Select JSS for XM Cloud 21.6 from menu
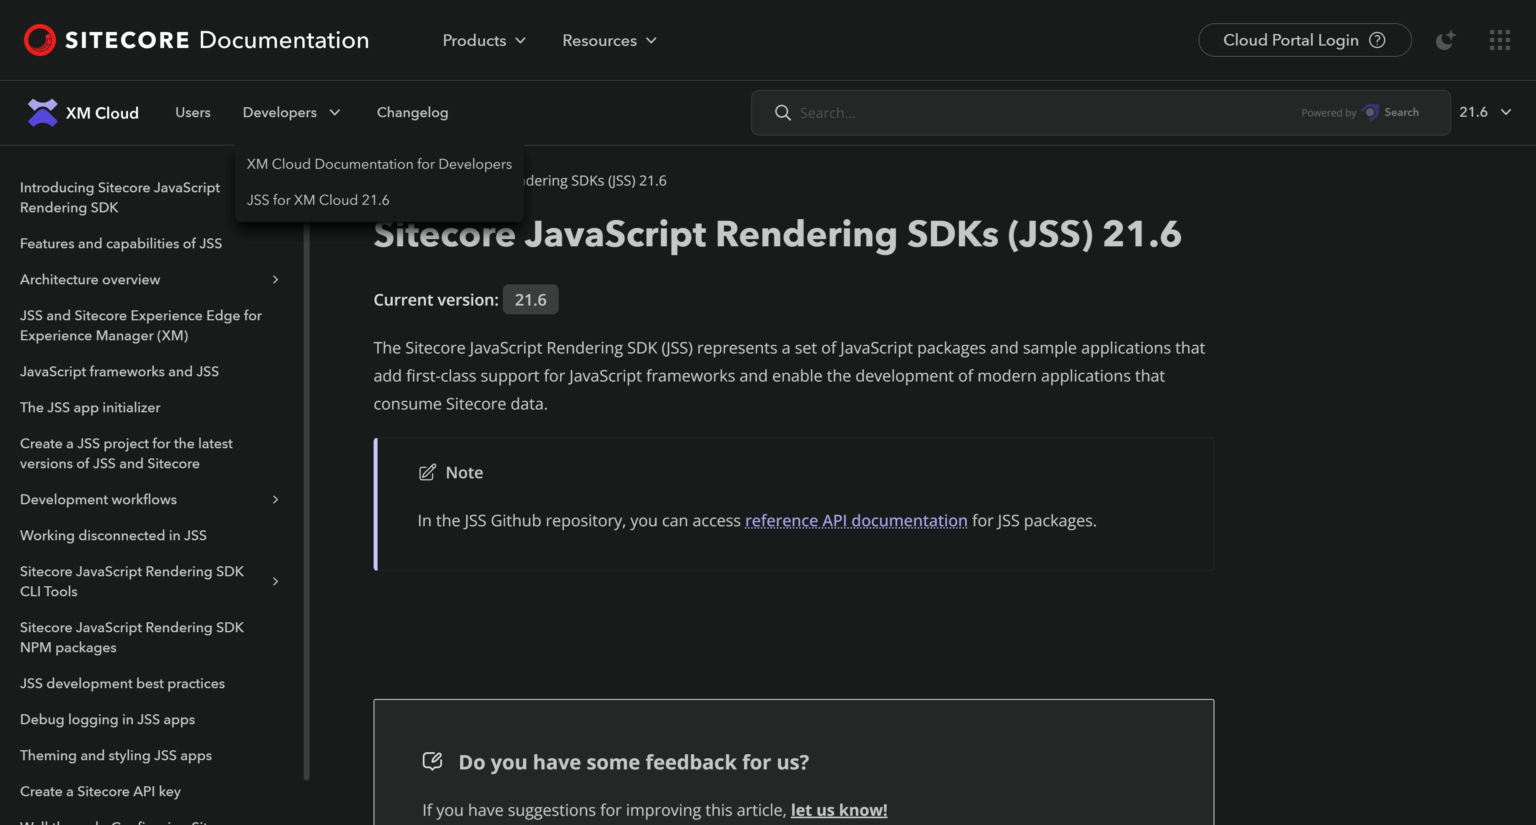This screenshot has height=825, width=1536. (317, 199)
